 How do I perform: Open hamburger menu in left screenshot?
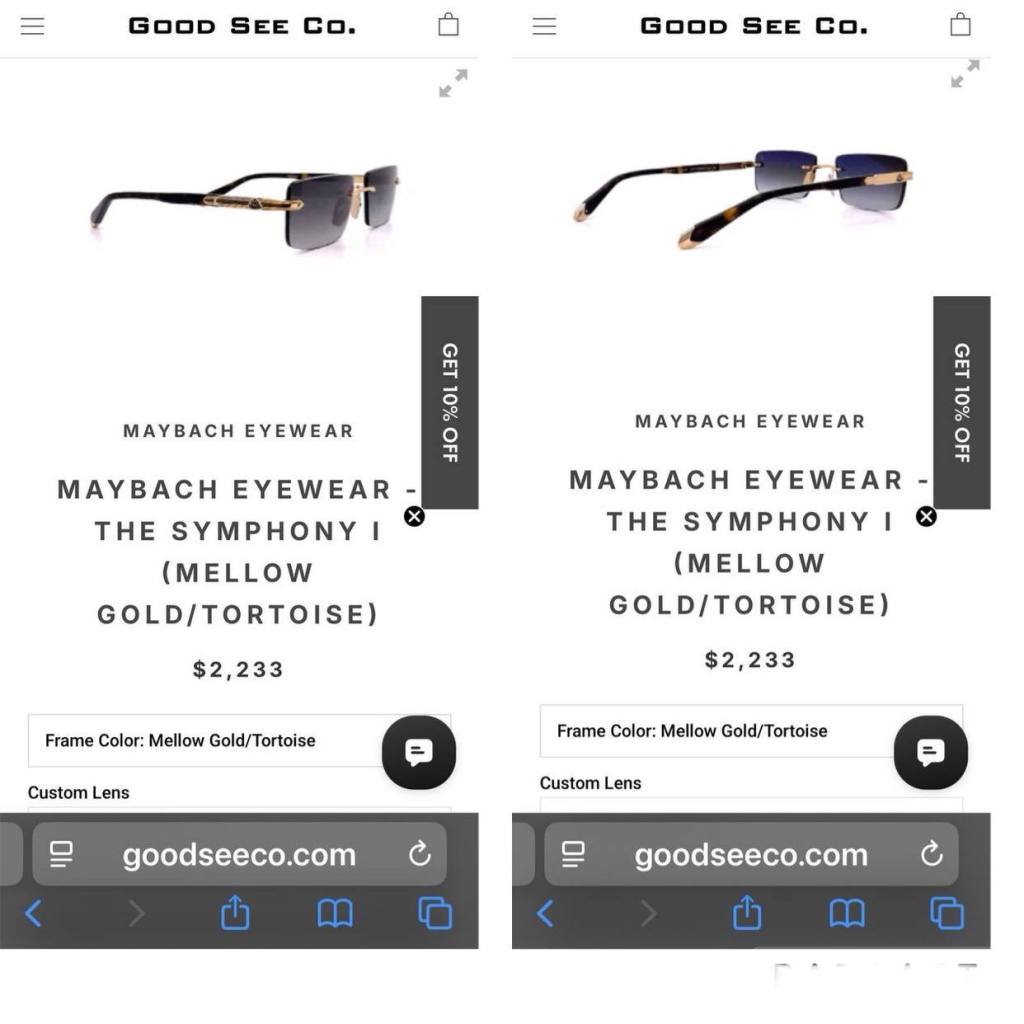coord(33,26)
